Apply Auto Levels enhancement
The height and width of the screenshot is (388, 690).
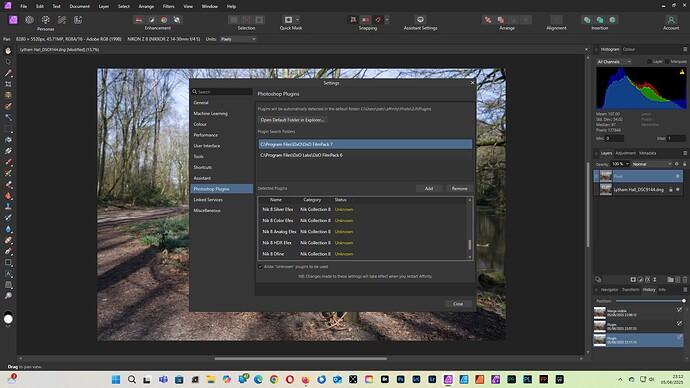click(139, 20)
